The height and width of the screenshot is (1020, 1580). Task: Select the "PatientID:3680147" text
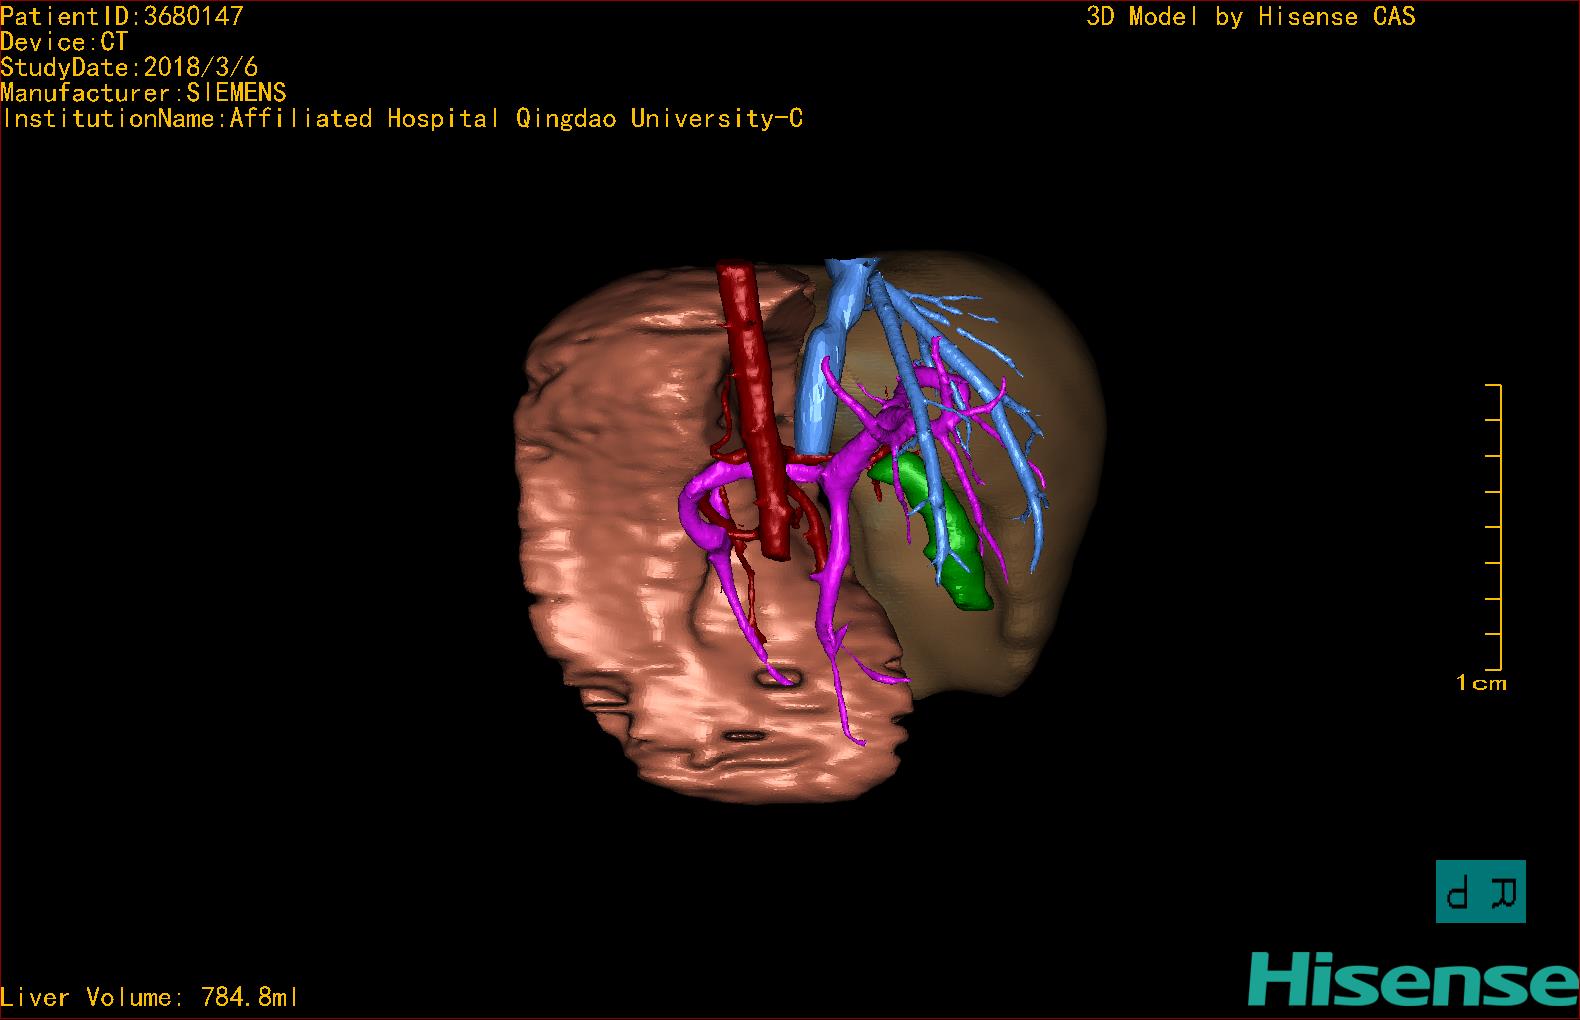[x=122, y=16]
